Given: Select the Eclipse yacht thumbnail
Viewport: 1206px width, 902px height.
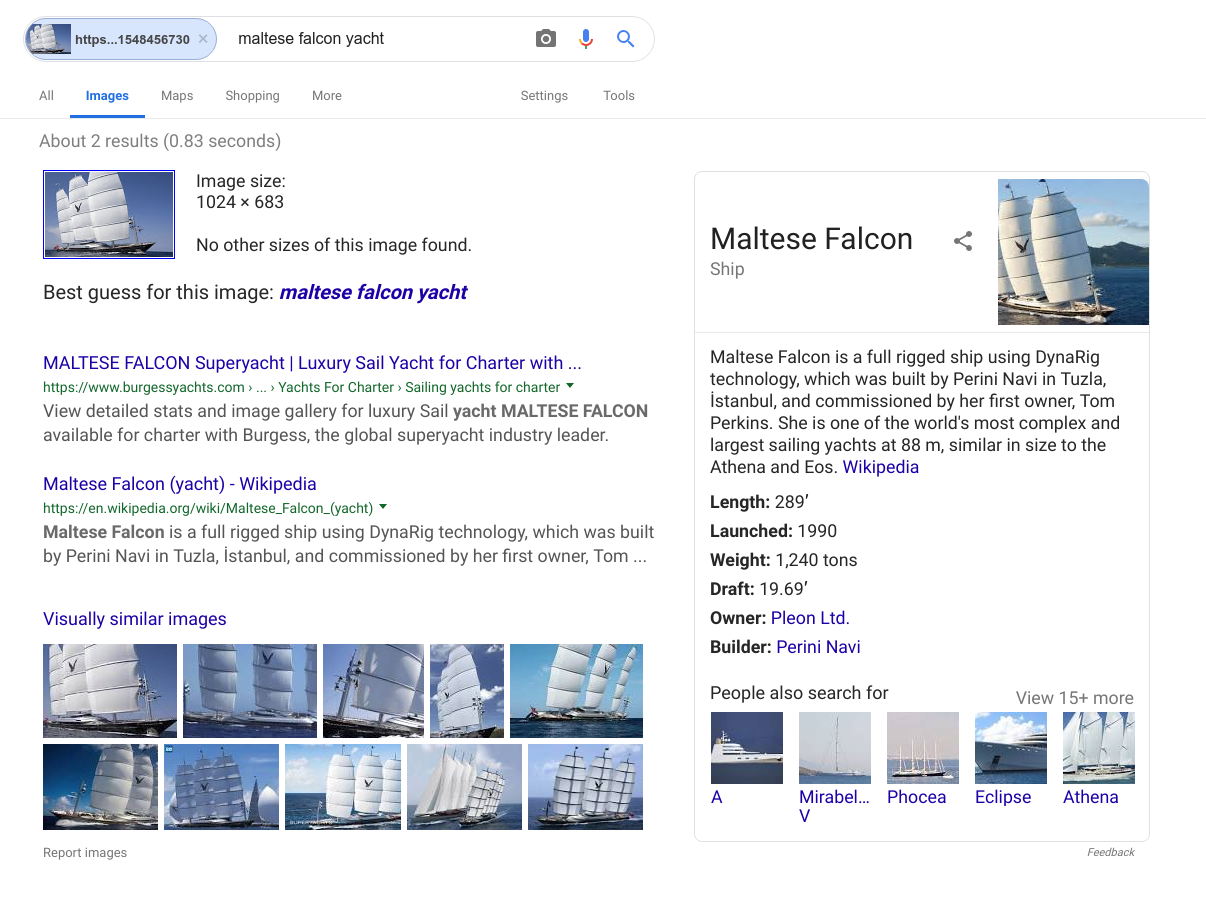Looking at the screenshot, I should tap(1010, 748).
